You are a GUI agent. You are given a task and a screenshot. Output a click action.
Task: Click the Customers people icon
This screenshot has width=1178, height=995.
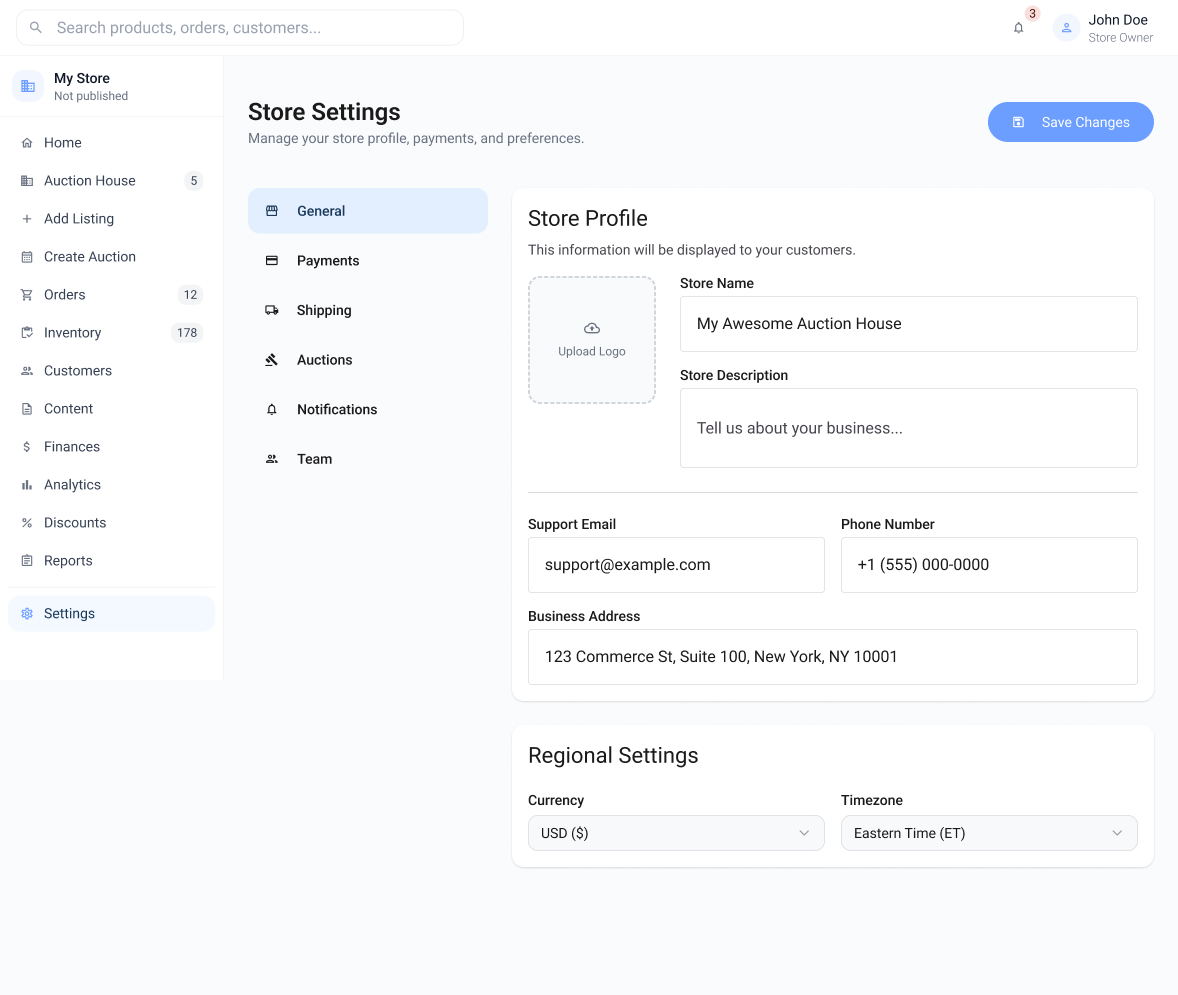click(27, 370)
